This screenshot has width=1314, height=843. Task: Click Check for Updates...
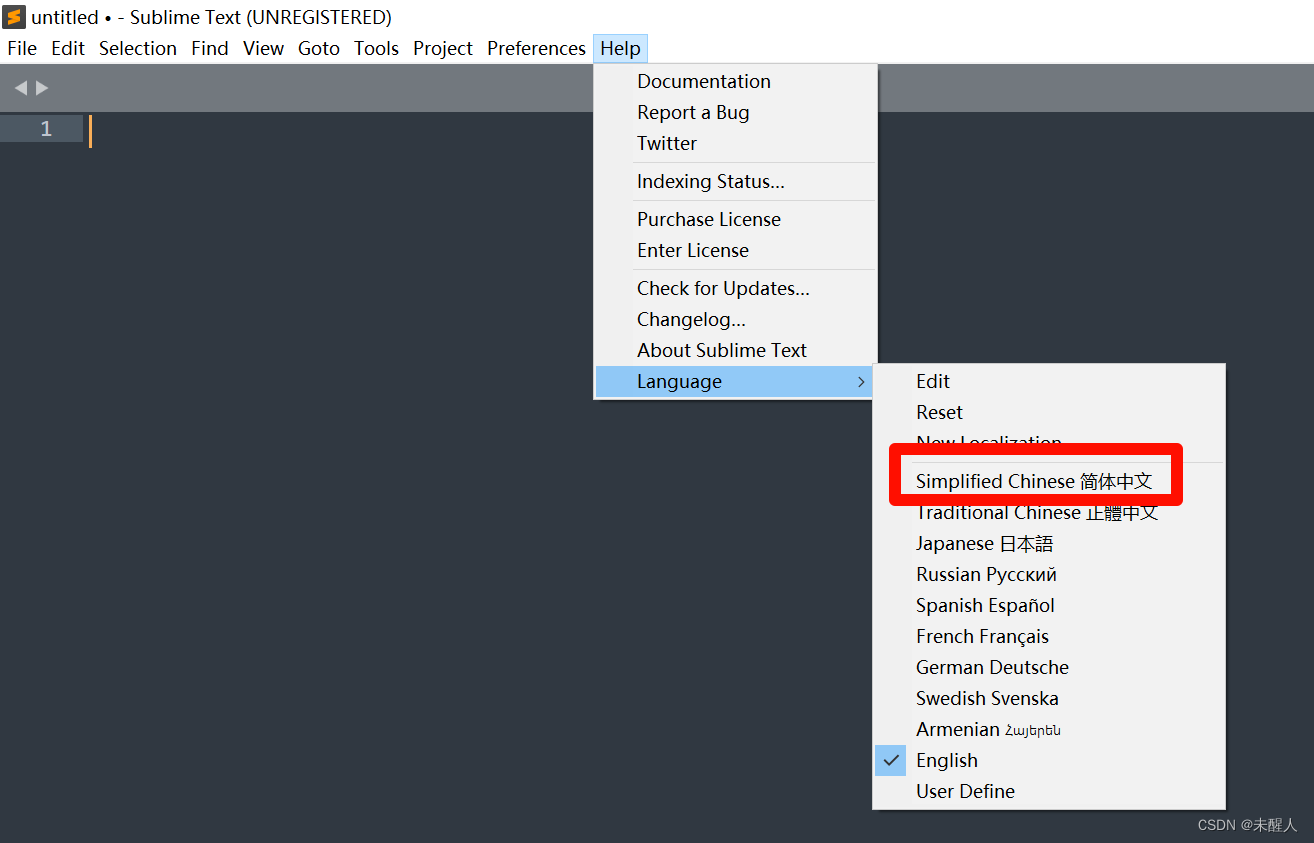[x=736, y=288]
